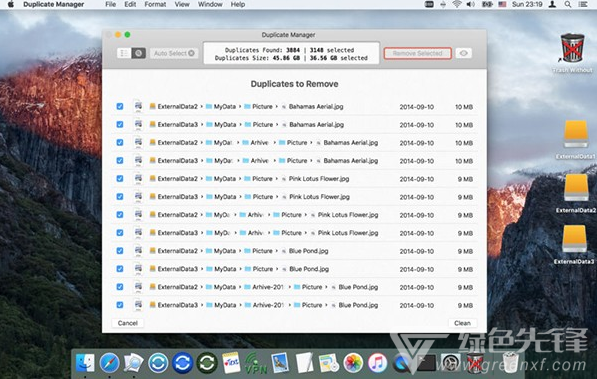Select the magnifier view toolbar icon
The image size is (597, 379).
pos(139,53)
